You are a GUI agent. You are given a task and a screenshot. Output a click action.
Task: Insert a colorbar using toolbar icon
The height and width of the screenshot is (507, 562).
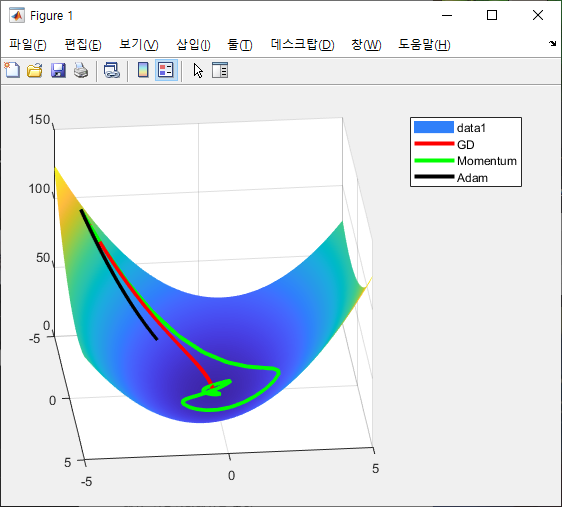tap(143, 70)
